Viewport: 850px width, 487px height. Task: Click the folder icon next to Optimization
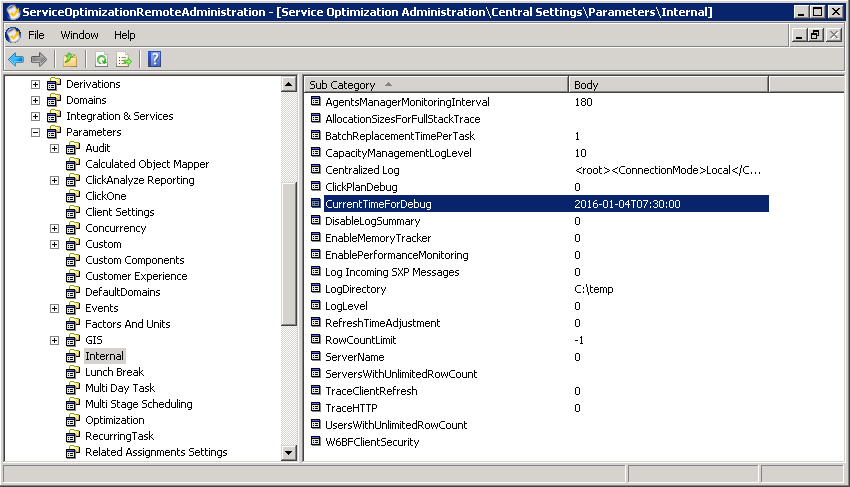[x=73, y=420]
